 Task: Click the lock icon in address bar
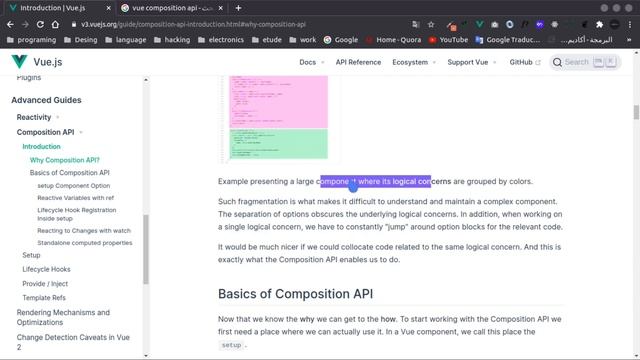coord(74,24)
